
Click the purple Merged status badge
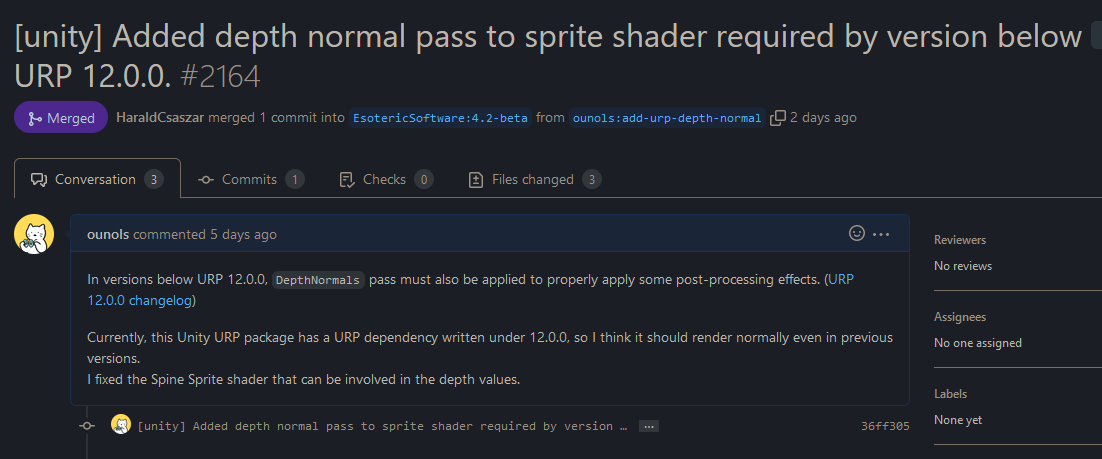click(61, 118)
